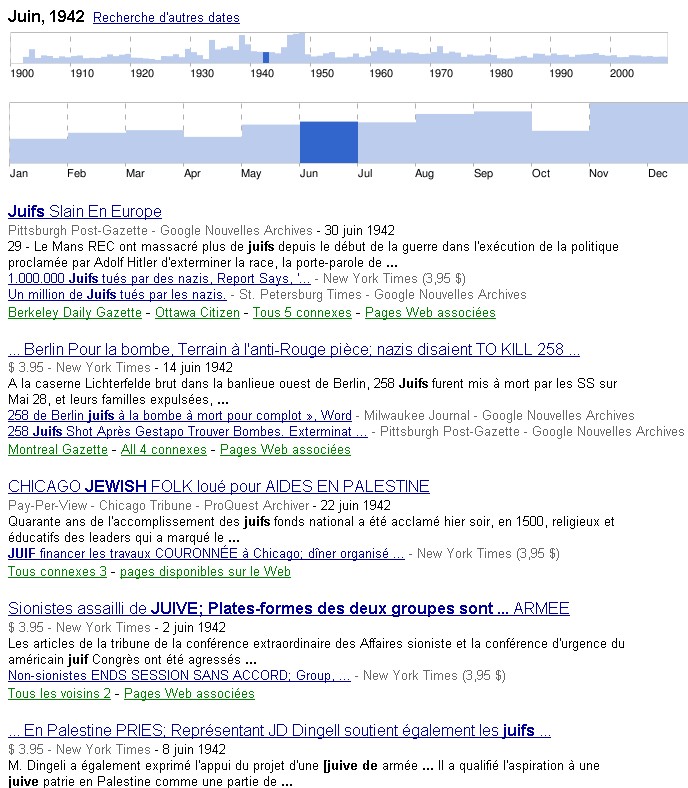Select the Oct bar in month timeline
The width and height of the screenshot is (688, 788).
point(560,147)
